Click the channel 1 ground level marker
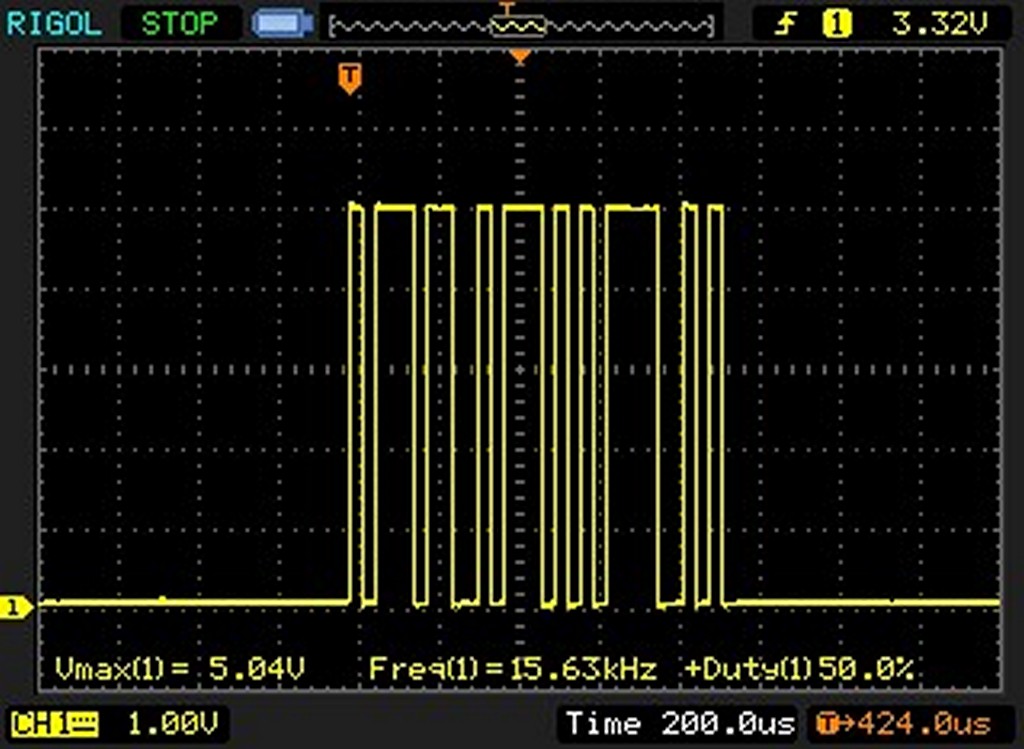1024x749 pixels. (x=14, y=607)
